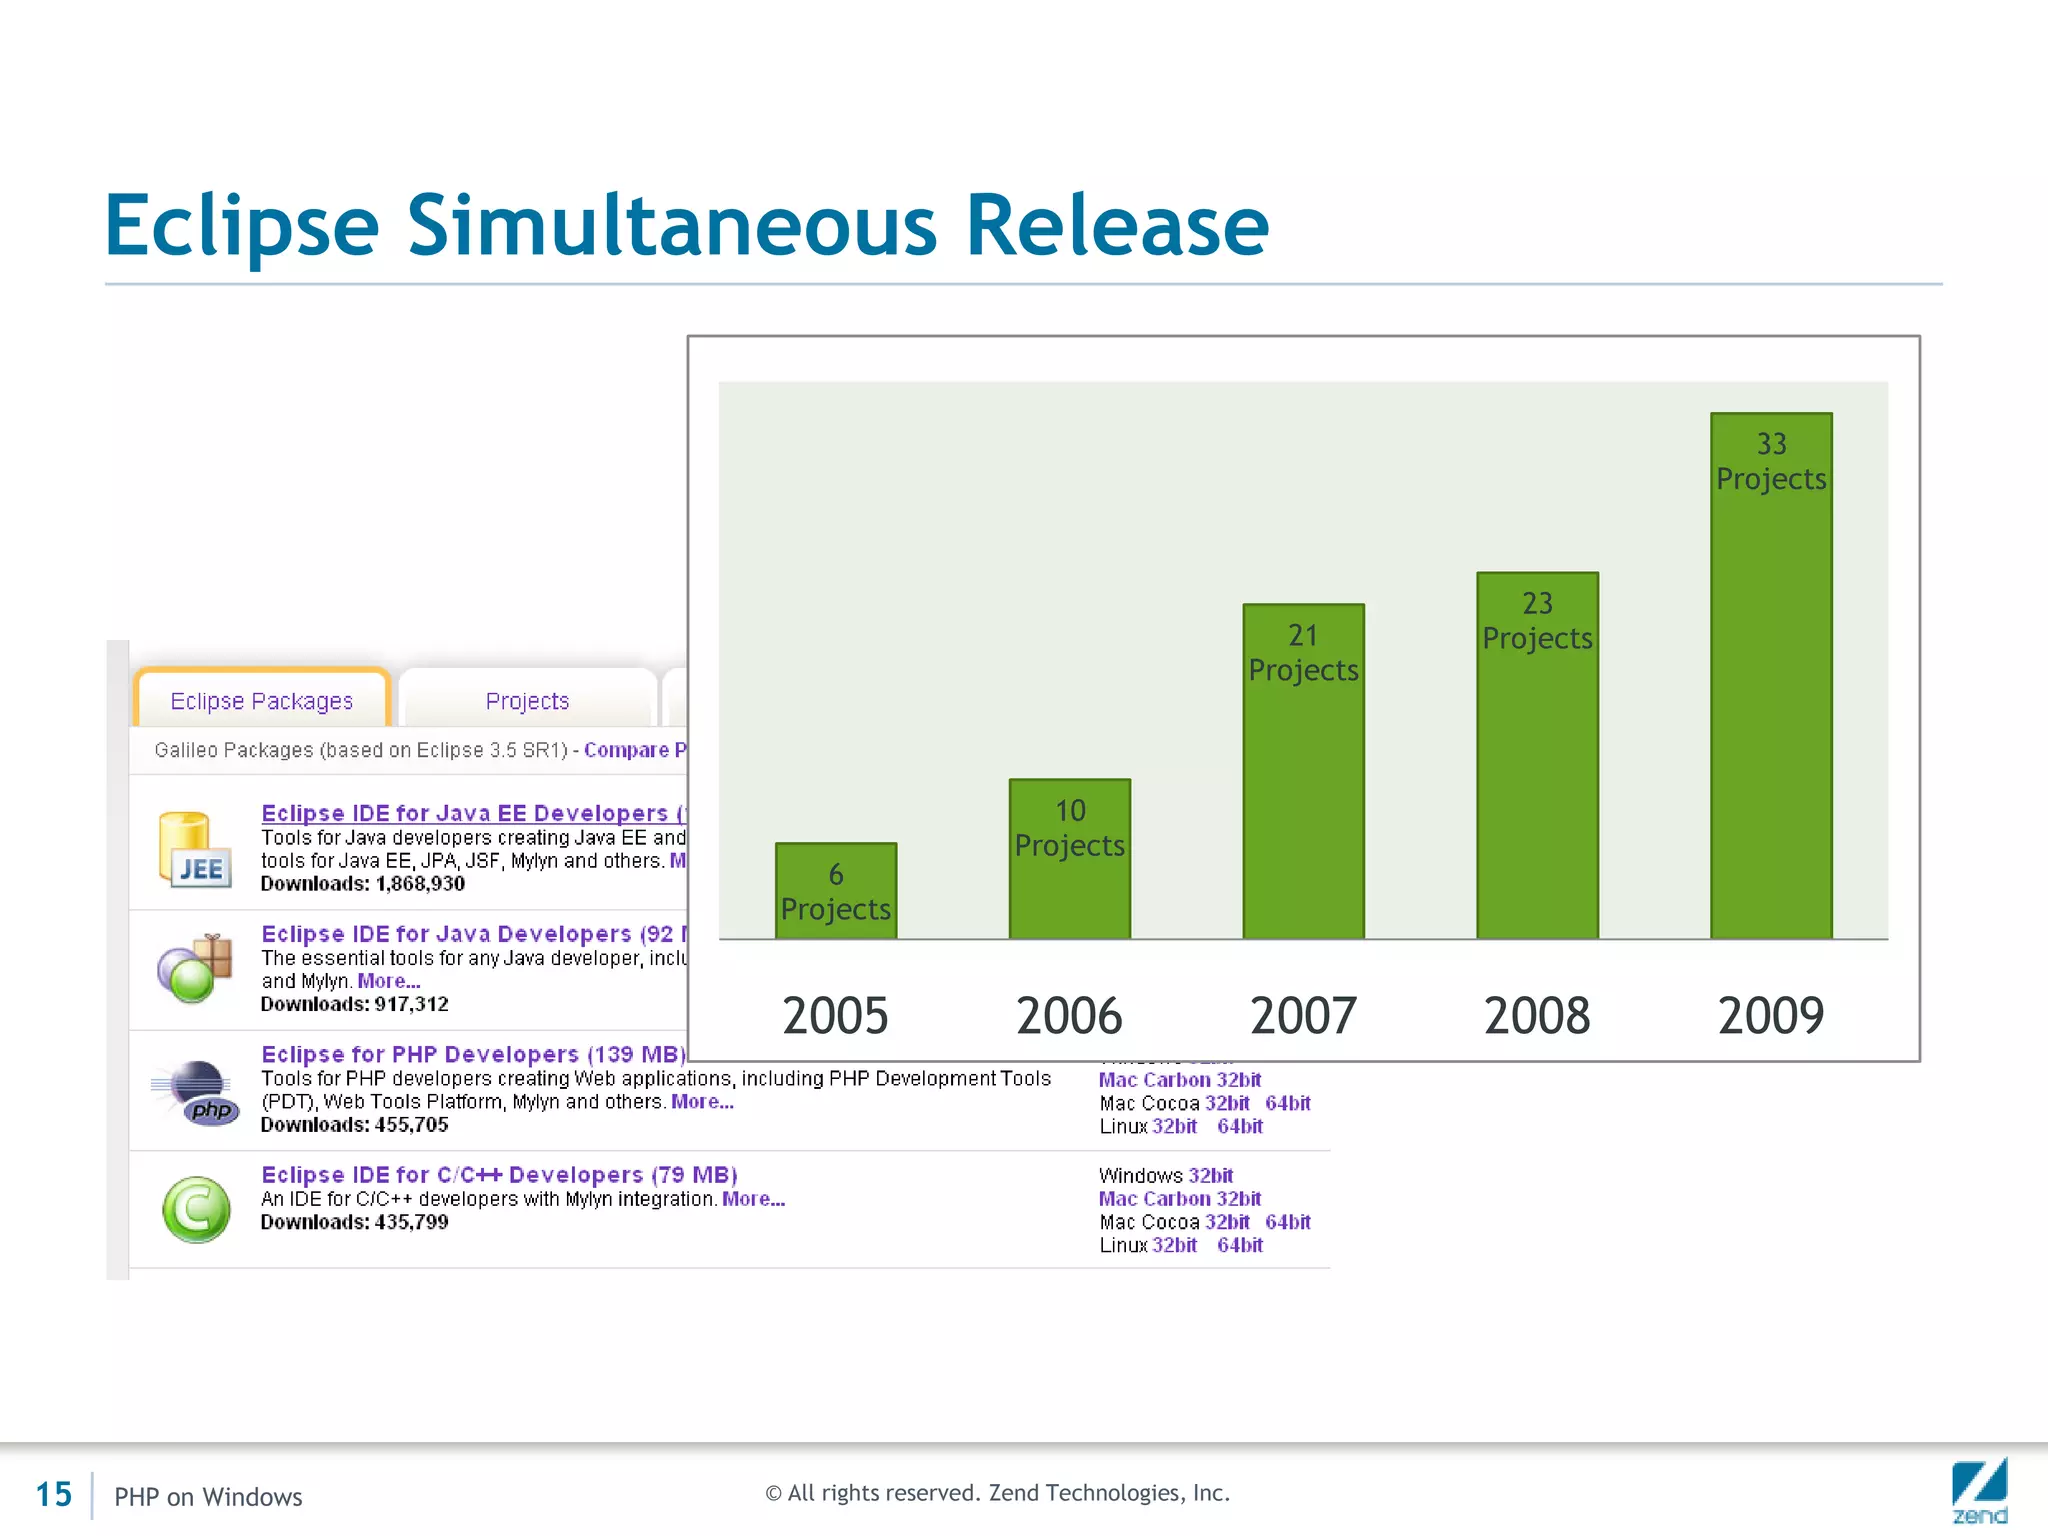The height and width of the screenshot is (1536, 2048).
Task: Click the 10 Projects bar for 2006
Action: click(x=1070, y=859)
